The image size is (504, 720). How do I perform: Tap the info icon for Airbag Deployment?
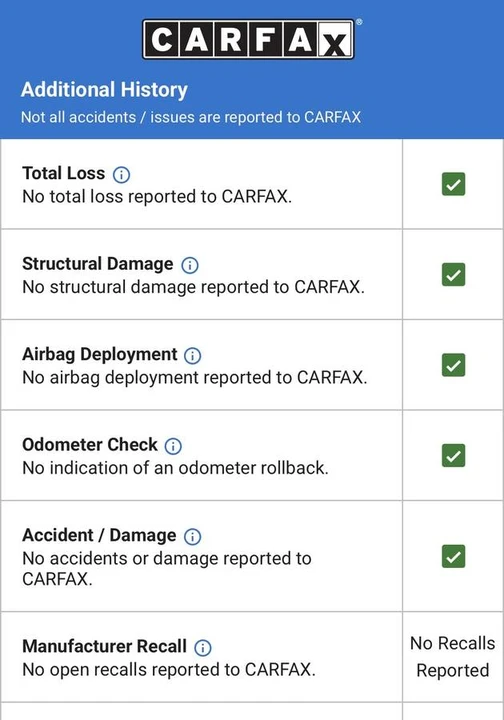coord(192,355)
